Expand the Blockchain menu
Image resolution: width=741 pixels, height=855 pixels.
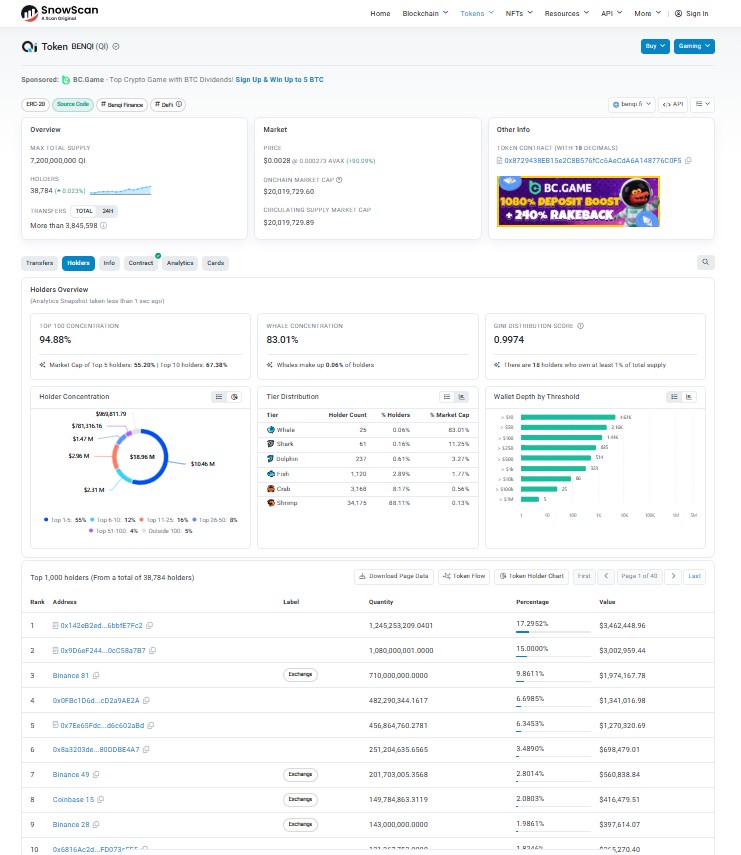click(x=425, y=14)
